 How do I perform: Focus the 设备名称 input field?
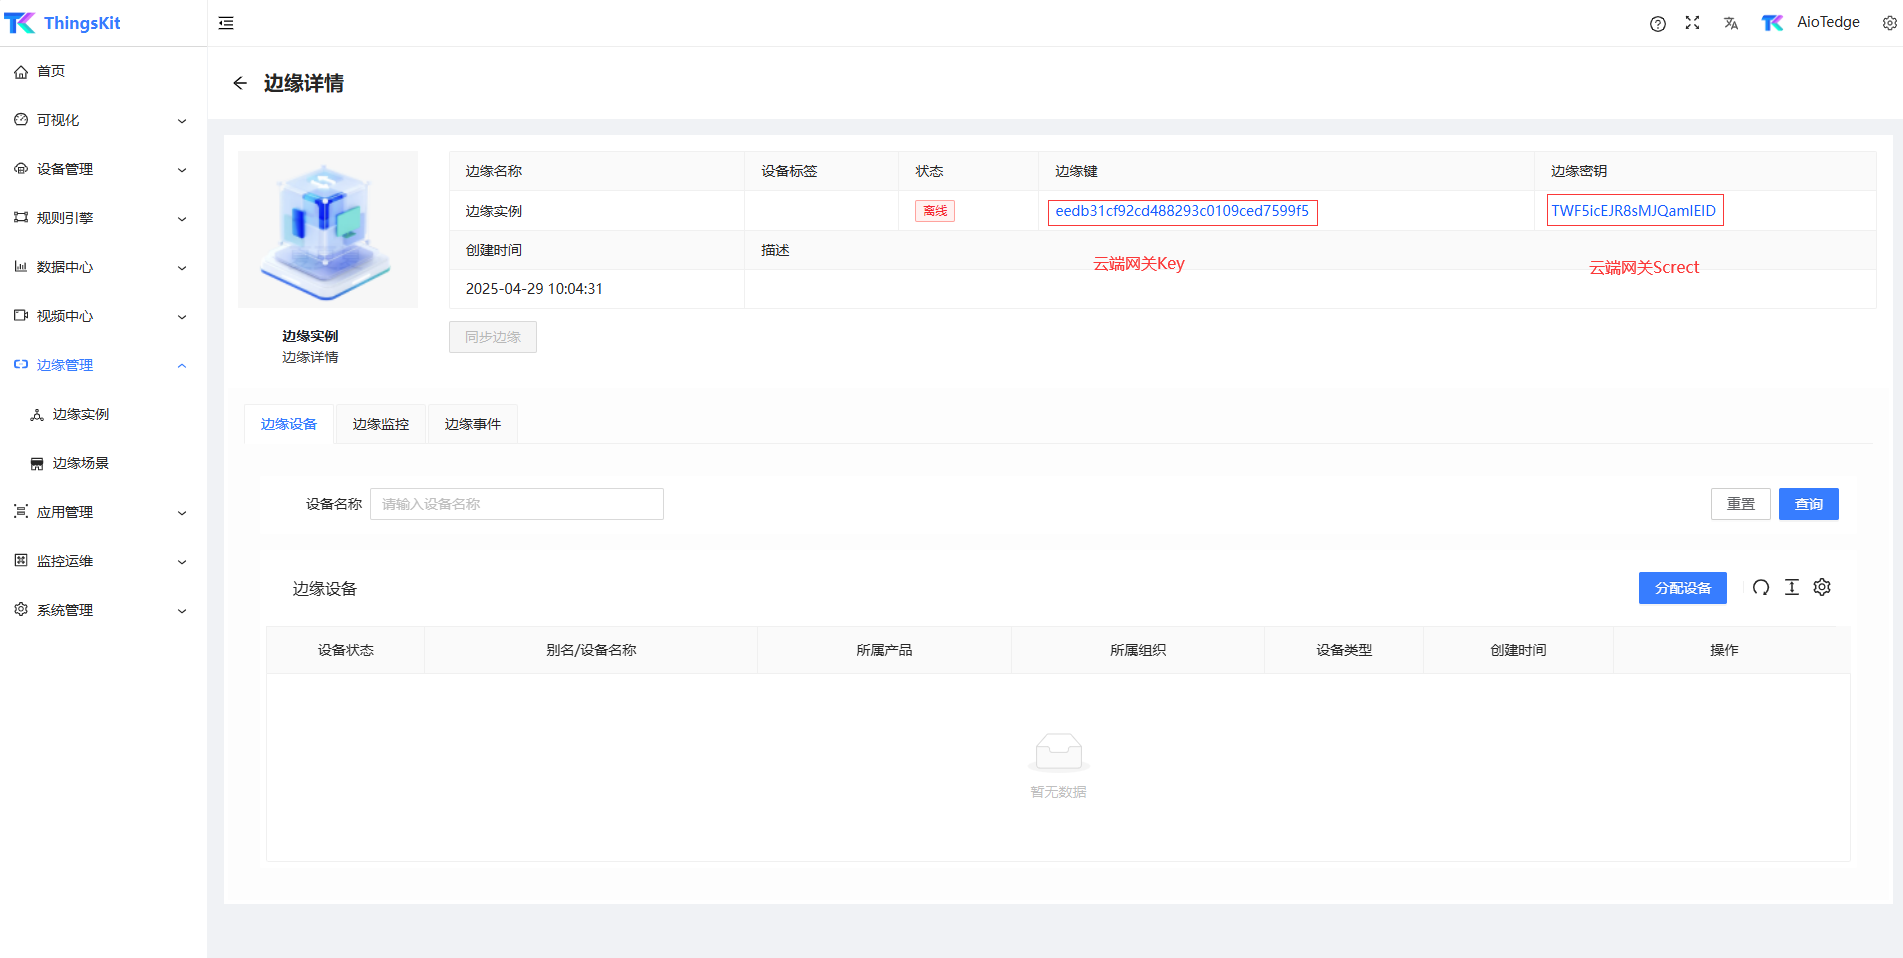pyautogui.click(x=516, y=504)
